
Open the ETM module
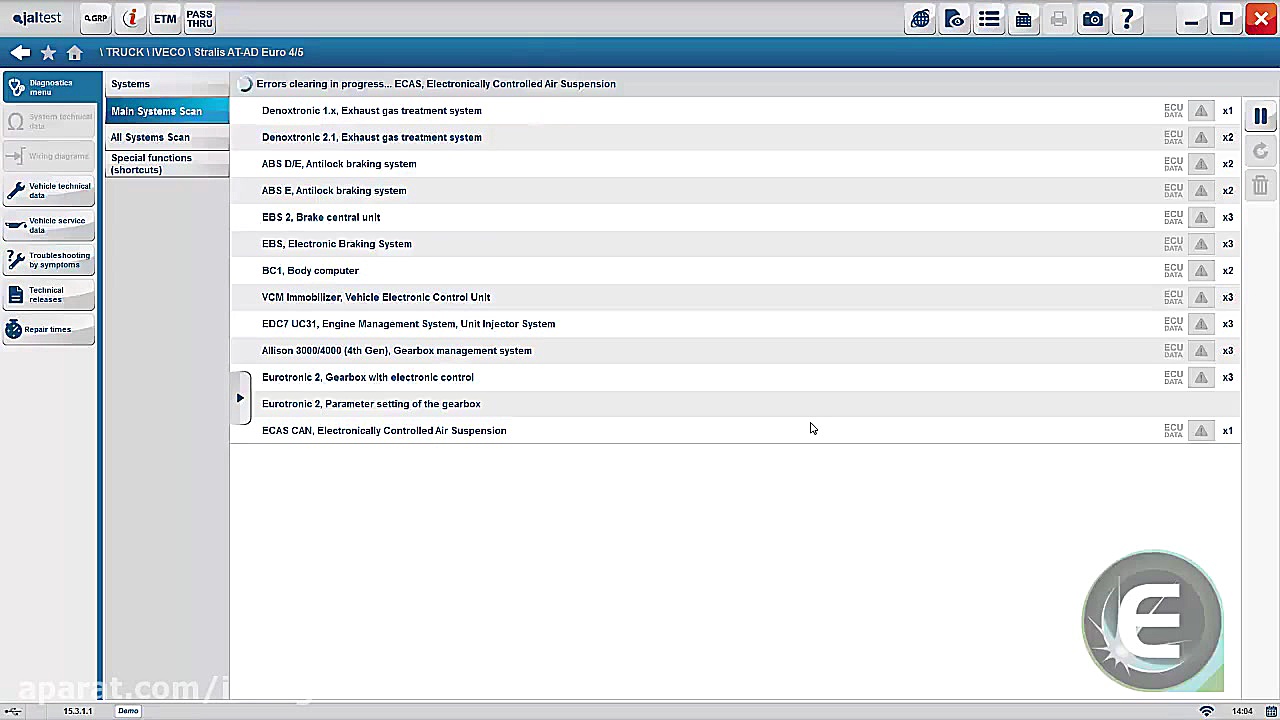pyautogui.click(x=165, y=18)
